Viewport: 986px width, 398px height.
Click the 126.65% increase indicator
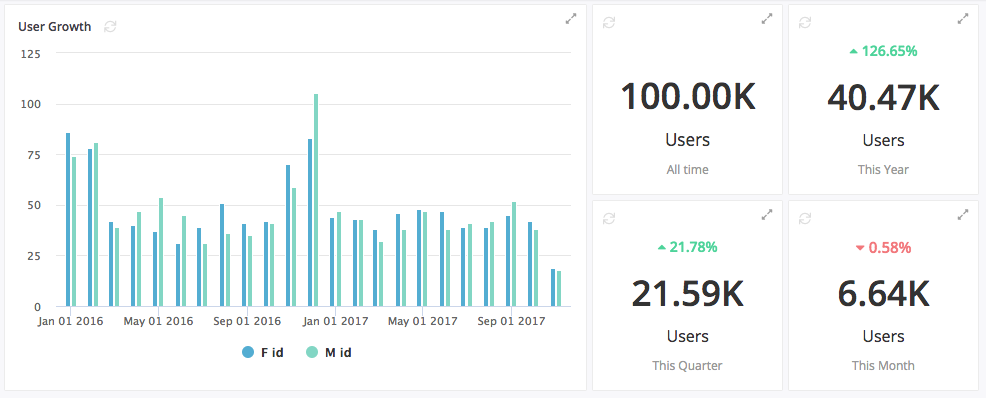click(884, 51)
